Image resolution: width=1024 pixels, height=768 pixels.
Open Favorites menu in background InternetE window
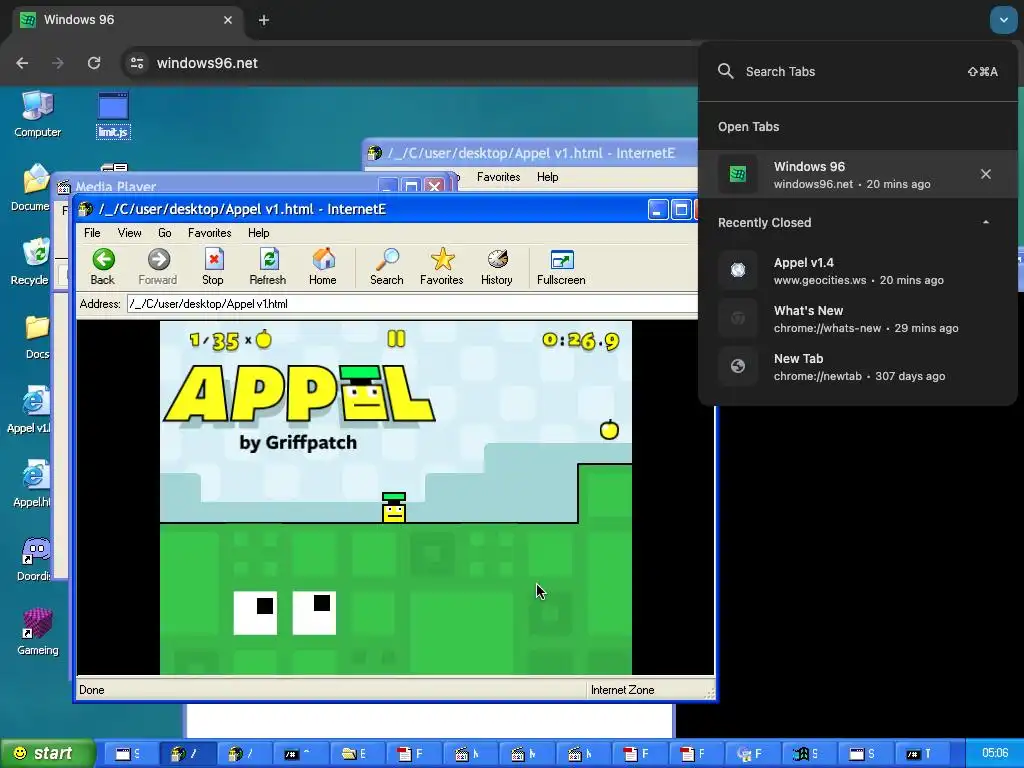tap(498, 177)
